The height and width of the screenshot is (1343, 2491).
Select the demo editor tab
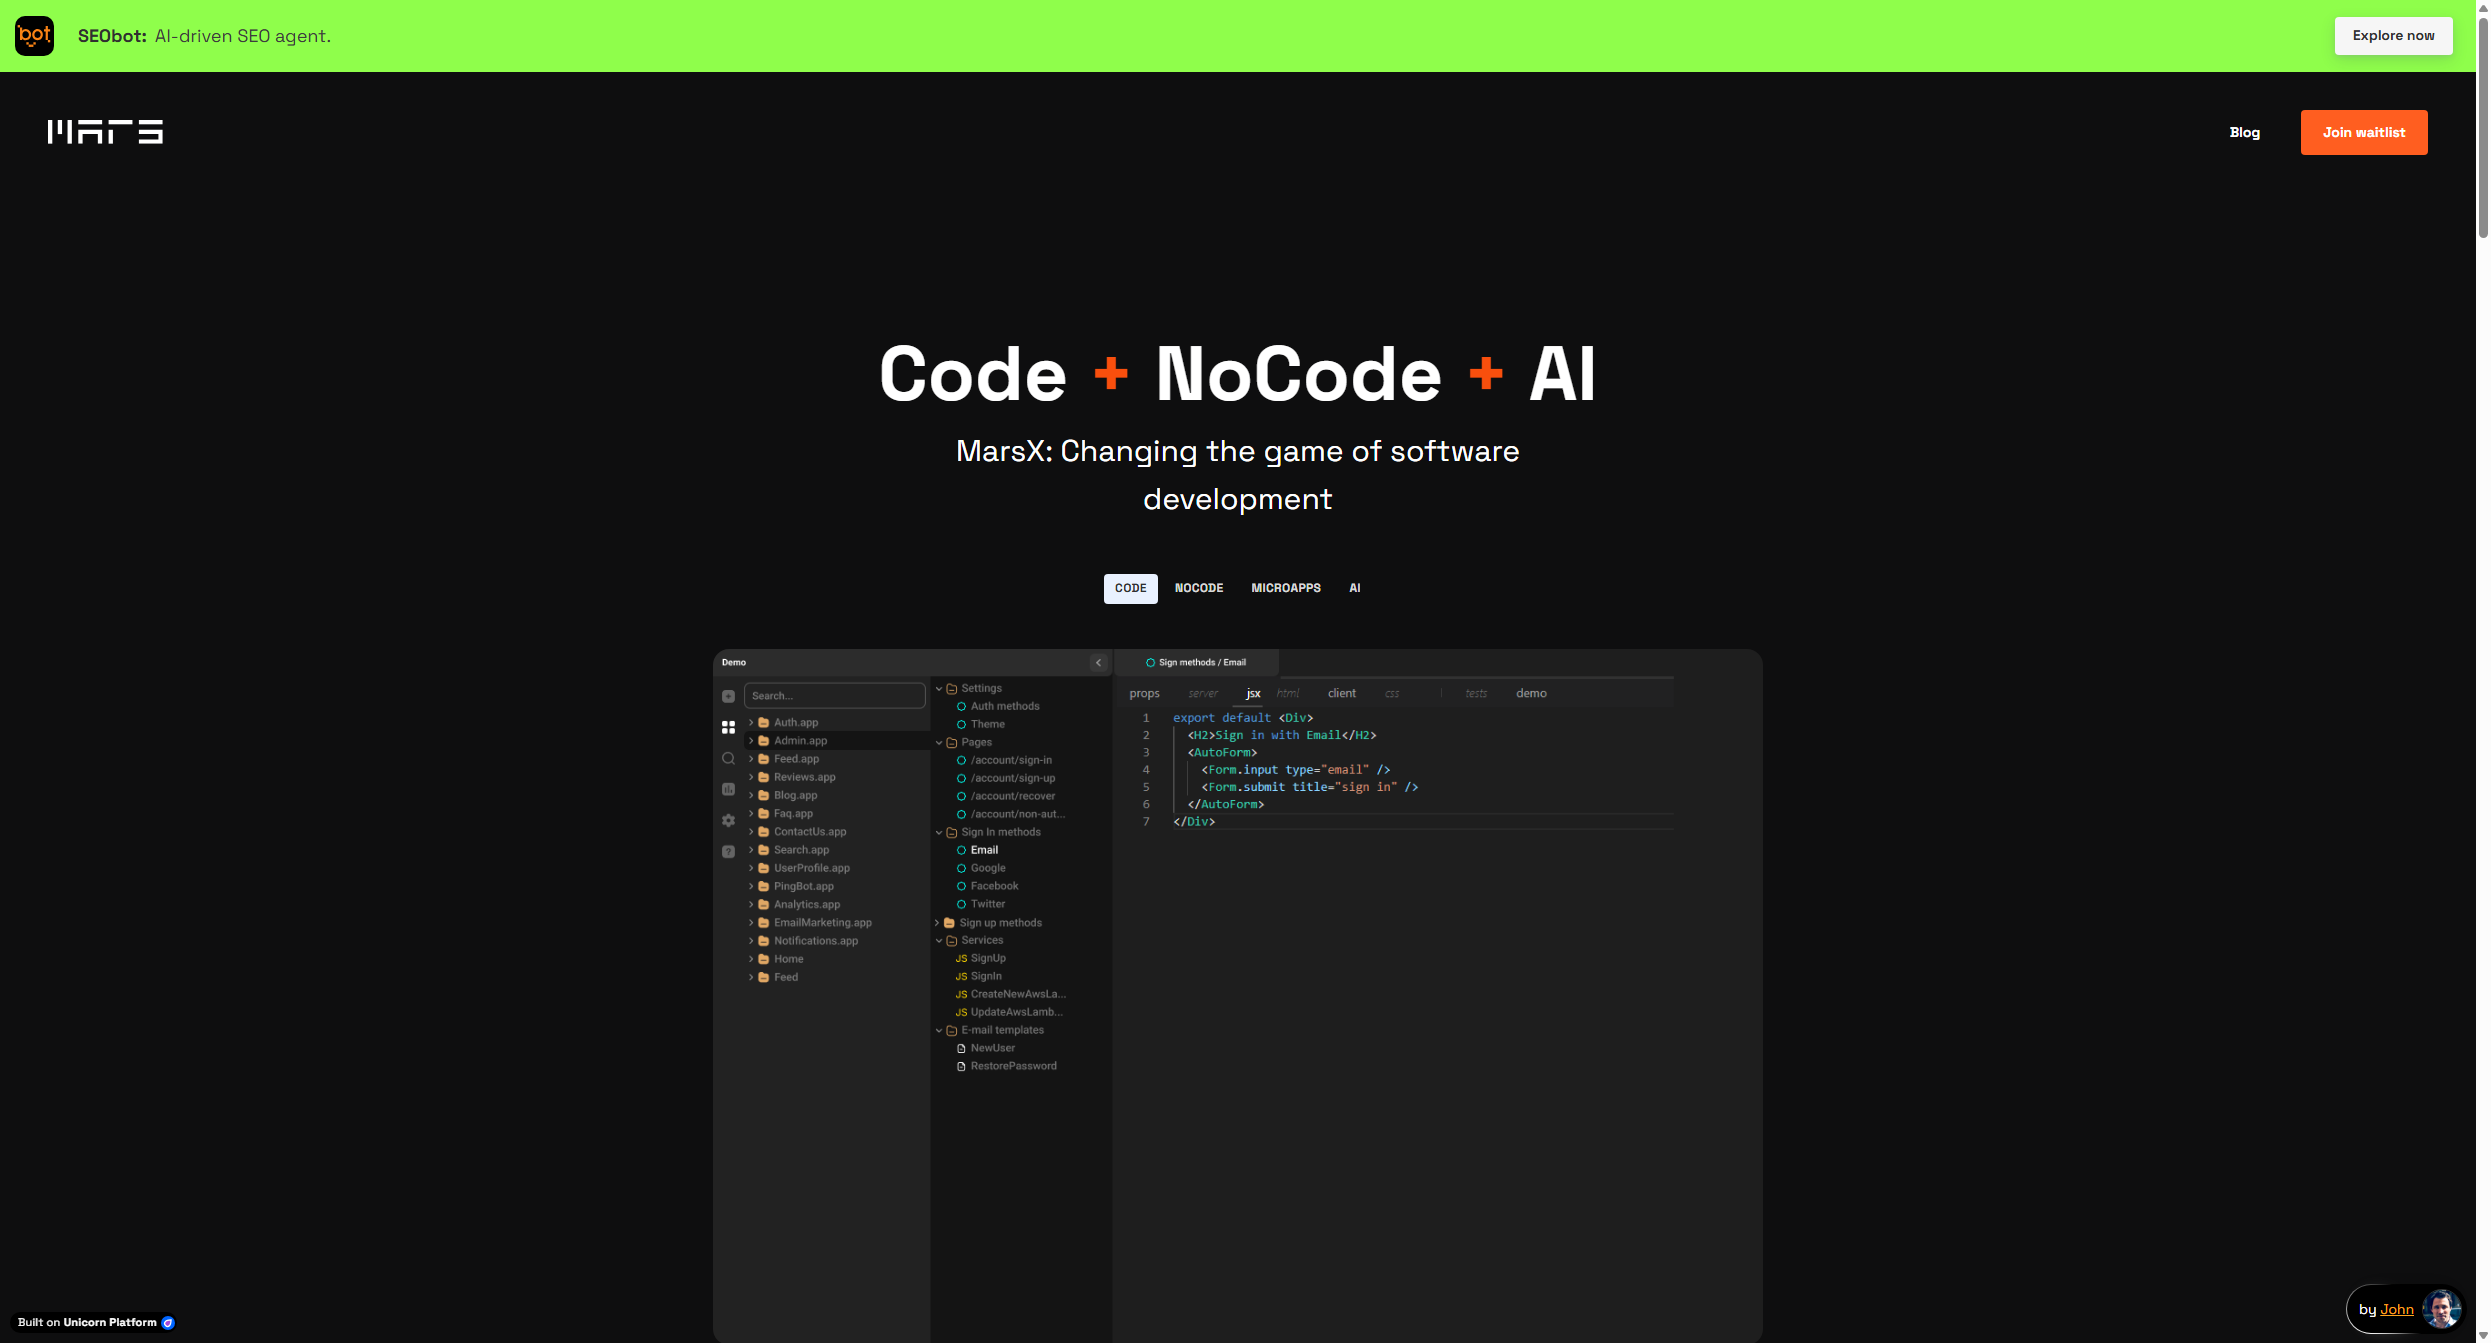pos(1530,693)
